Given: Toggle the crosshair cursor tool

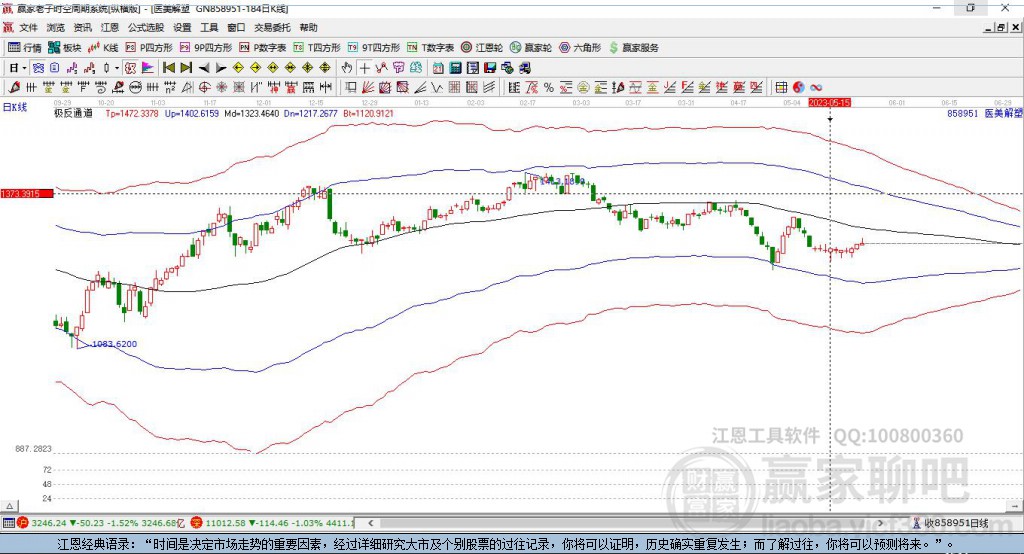Looking at the screenshot, I should pyautogui.click(x=364, y=68).
